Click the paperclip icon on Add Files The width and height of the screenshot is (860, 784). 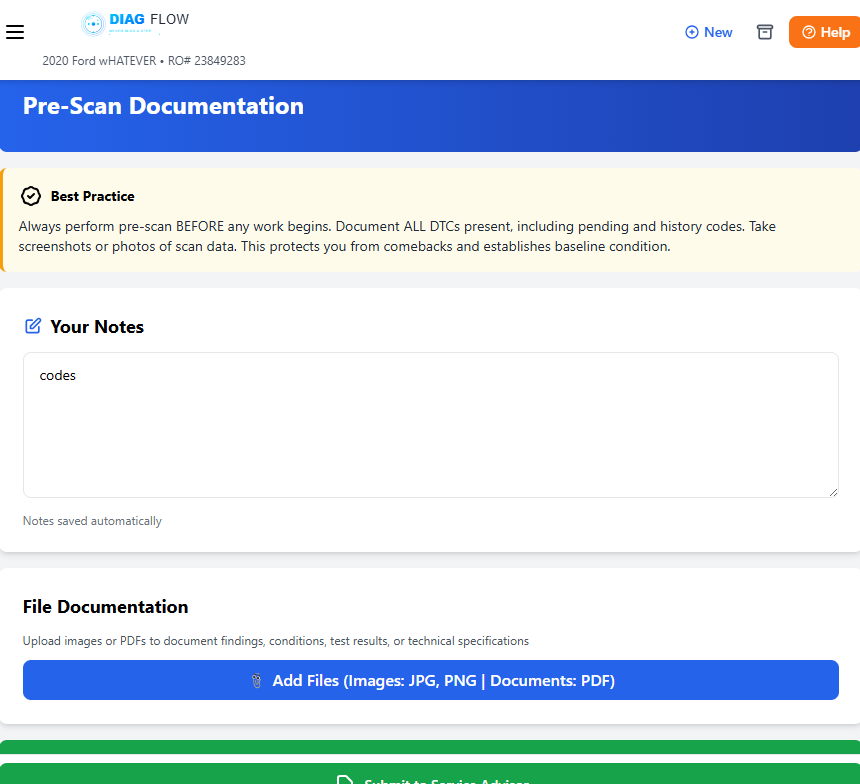click(x=256, y=681)
